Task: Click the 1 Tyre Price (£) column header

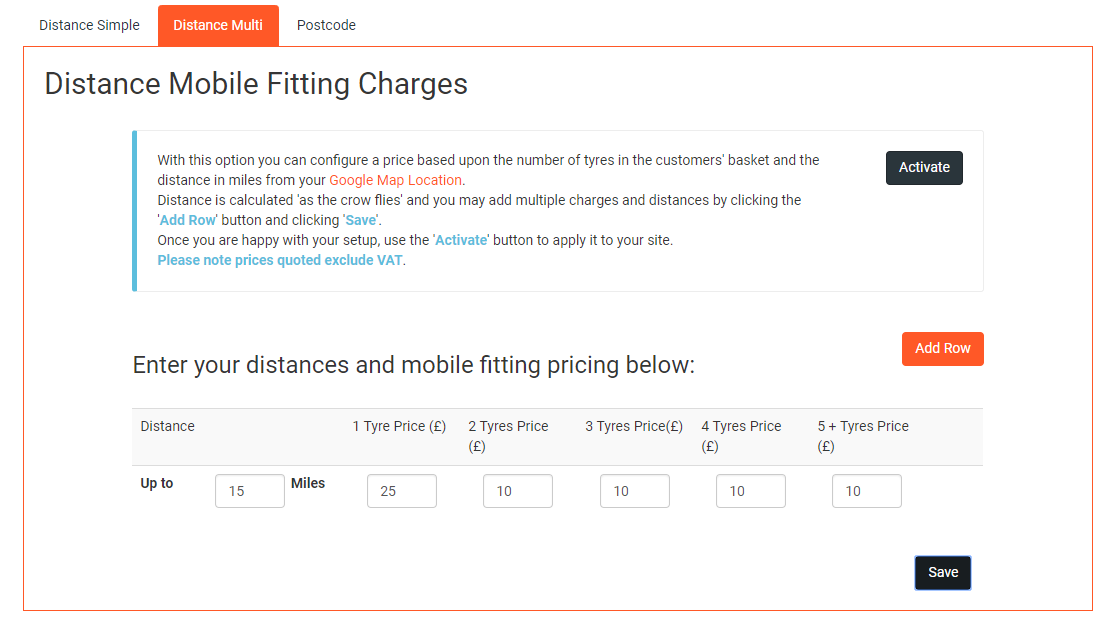Action: 399,426
